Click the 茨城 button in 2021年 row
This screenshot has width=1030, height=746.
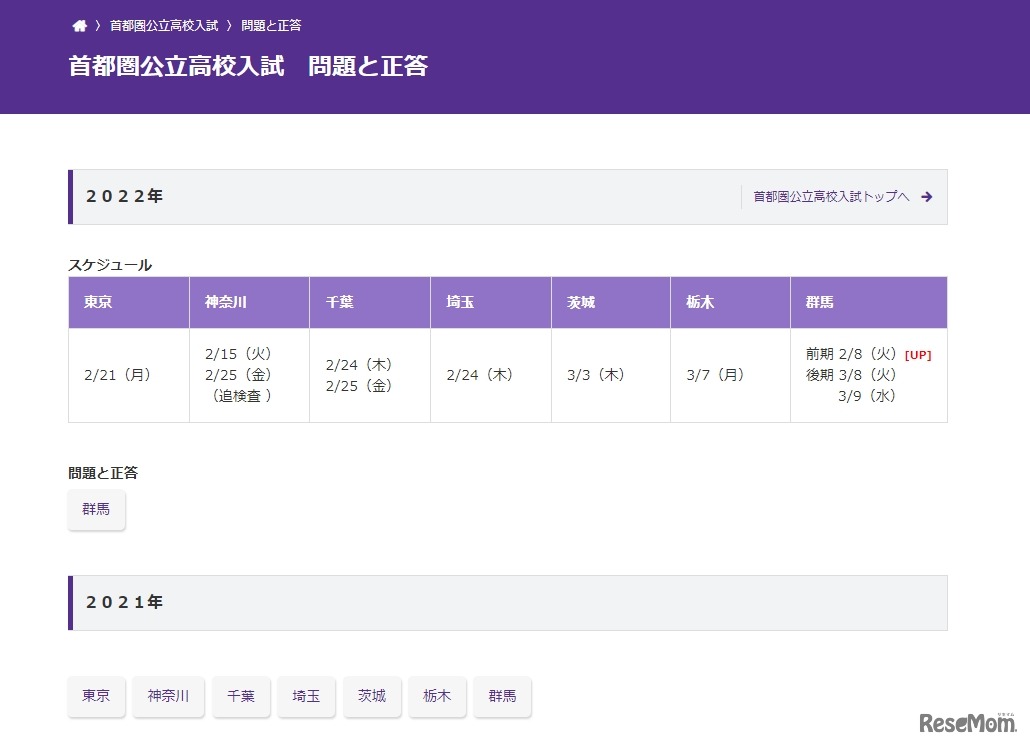(x=372, y=696)
